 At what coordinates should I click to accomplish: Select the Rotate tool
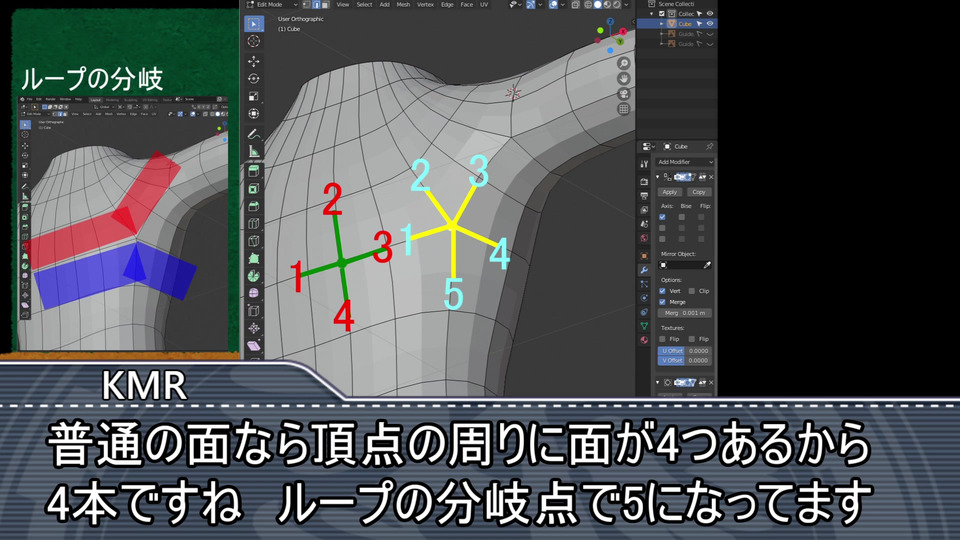coord(253,79)
